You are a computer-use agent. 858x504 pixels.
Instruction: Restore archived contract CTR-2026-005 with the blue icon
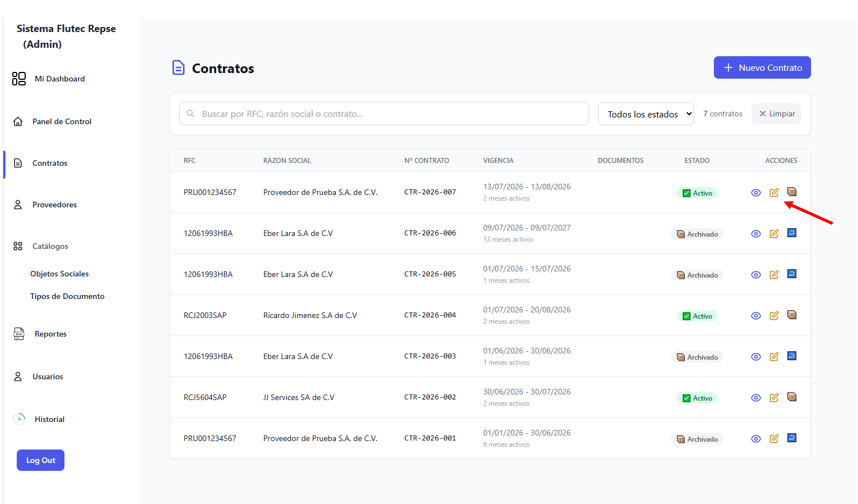pos(792,274)
